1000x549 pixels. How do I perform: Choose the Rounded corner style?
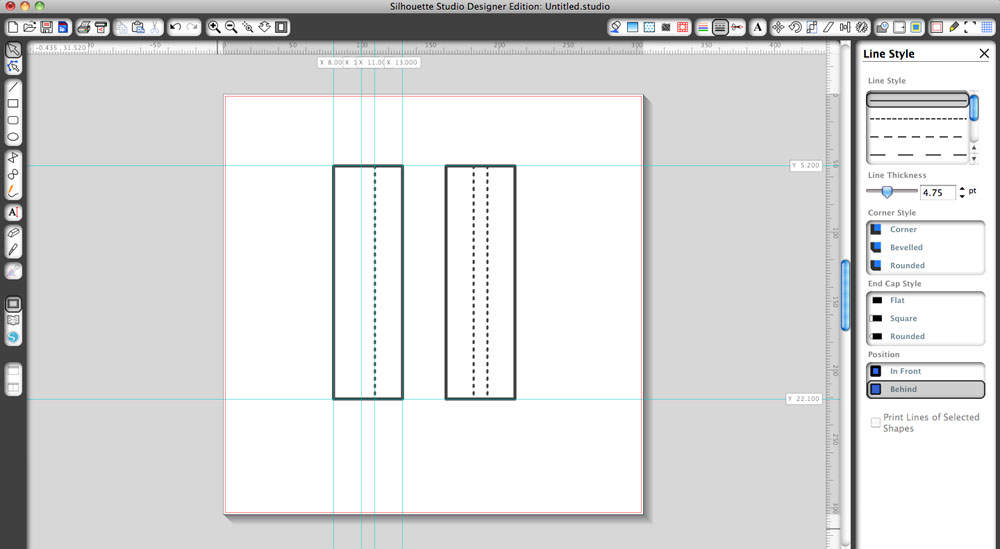[x=907, y=265]
